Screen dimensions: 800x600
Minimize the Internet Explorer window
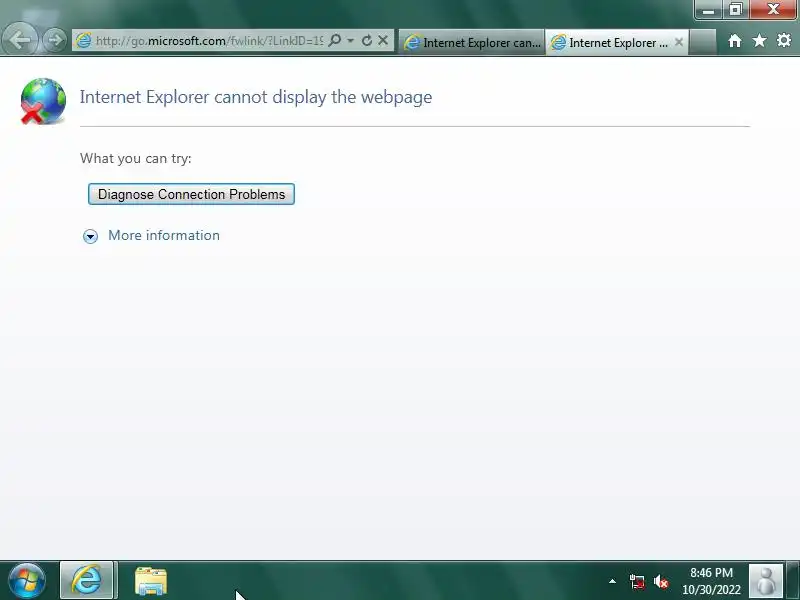708,9
